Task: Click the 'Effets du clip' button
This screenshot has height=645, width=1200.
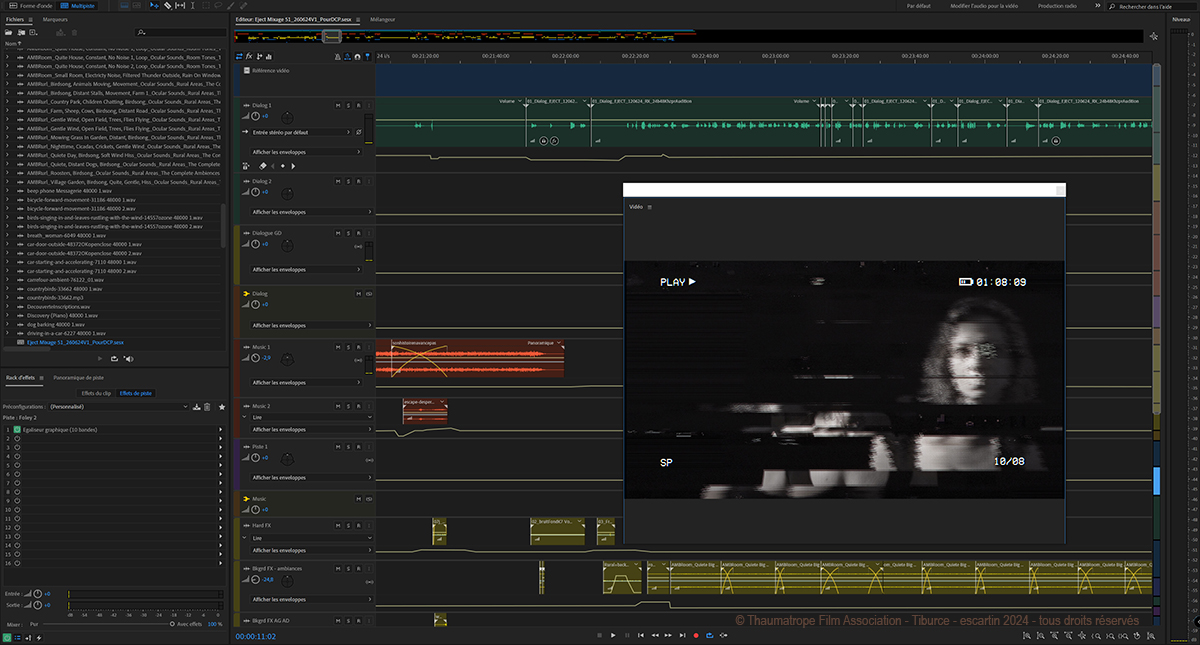Action: pyautogui.click(x=96, y=393)
